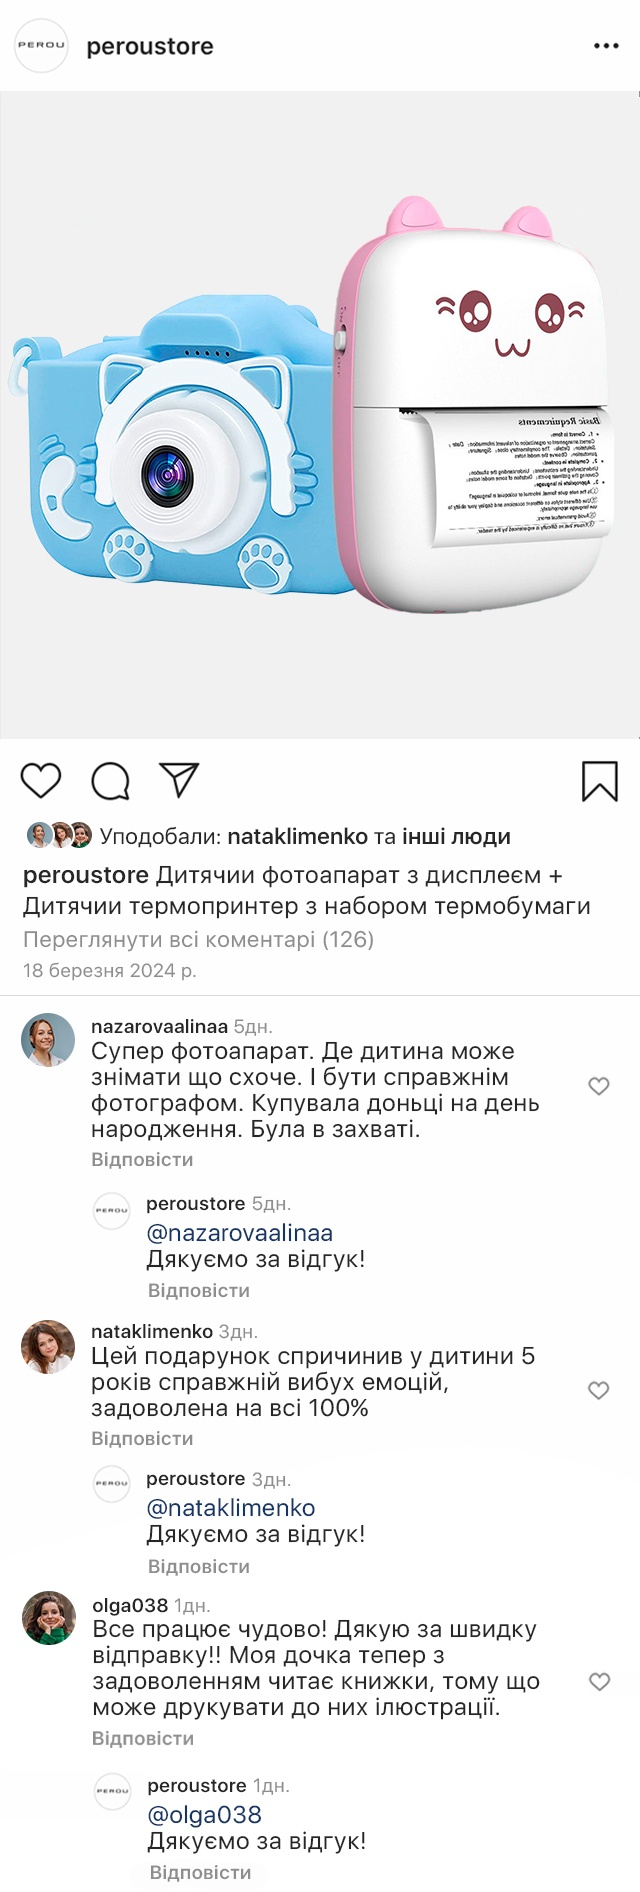640x1892 pixels.
Task: Expand all 126 comments
Action: coord(198,940)
